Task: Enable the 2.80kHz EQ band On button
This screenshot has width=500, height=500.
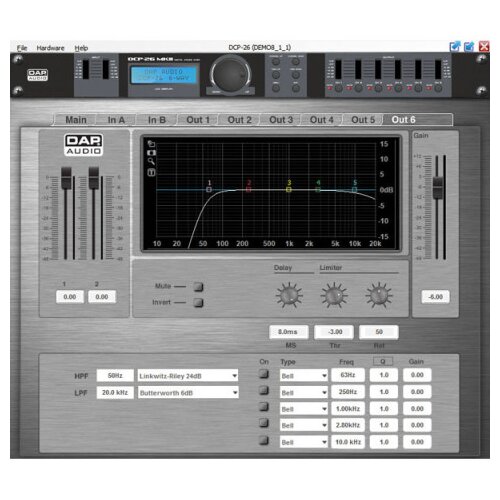Action: pos(264,423)
